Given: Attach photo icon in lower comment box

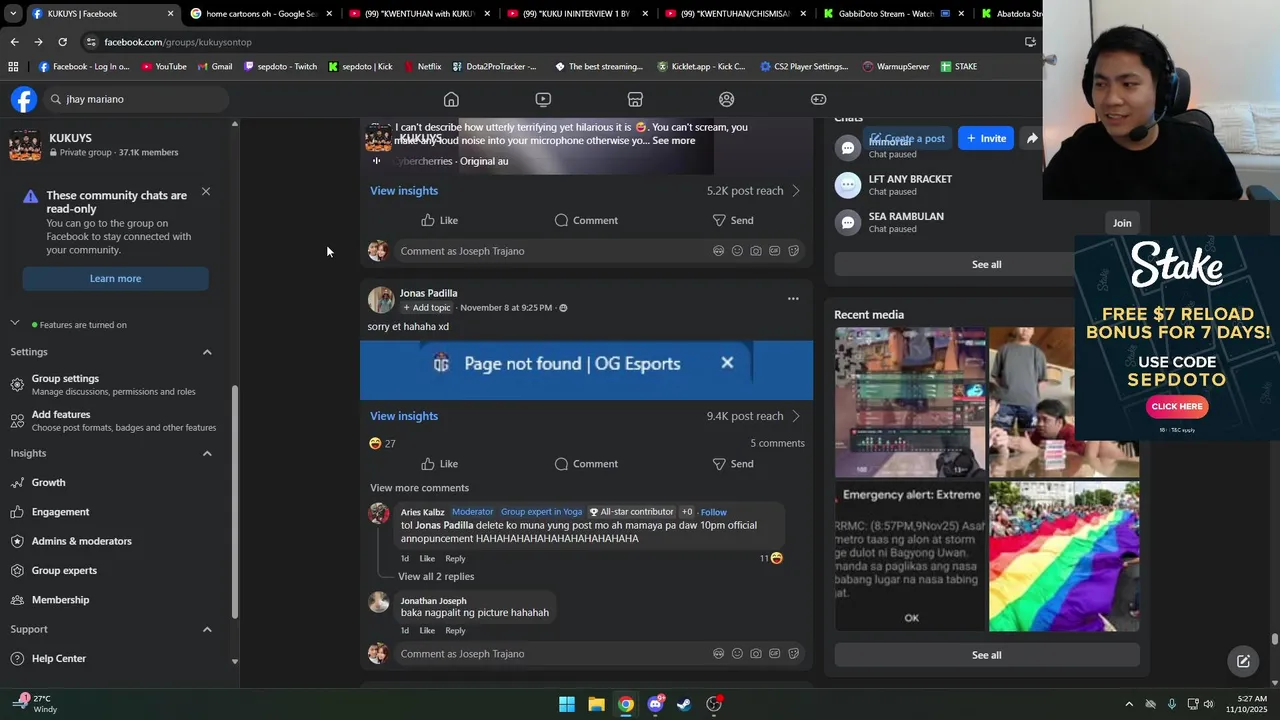Looking at the screenshot, I should 755,654.
